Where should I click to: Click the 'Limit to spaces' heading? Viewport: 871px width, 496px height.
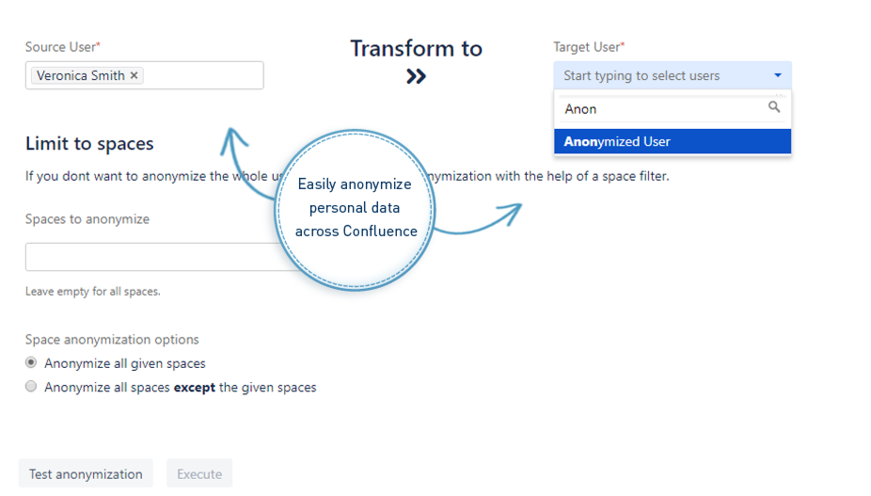89,144
